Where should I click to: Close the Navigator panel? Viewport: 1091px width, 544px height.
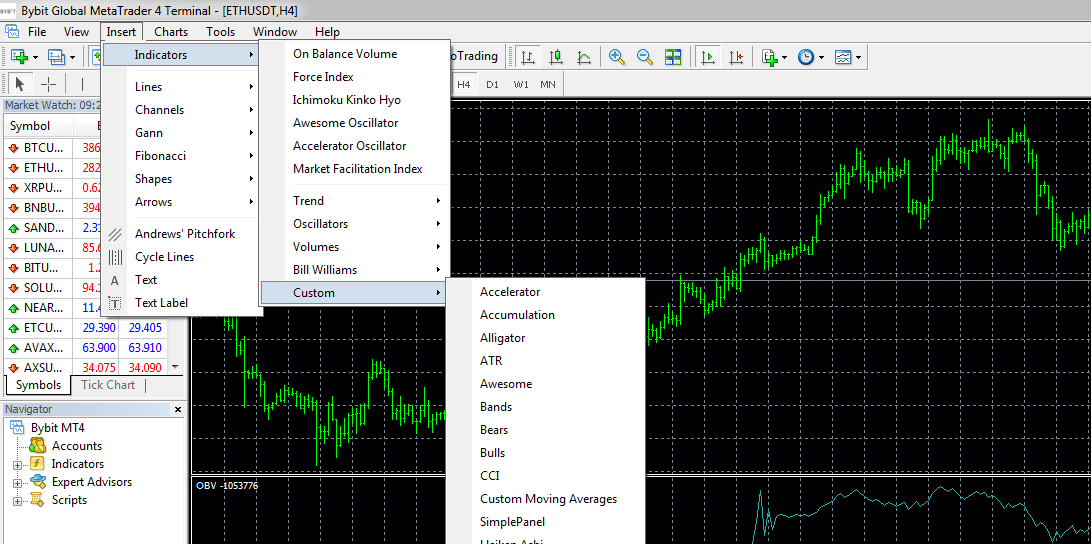(178, 410)
